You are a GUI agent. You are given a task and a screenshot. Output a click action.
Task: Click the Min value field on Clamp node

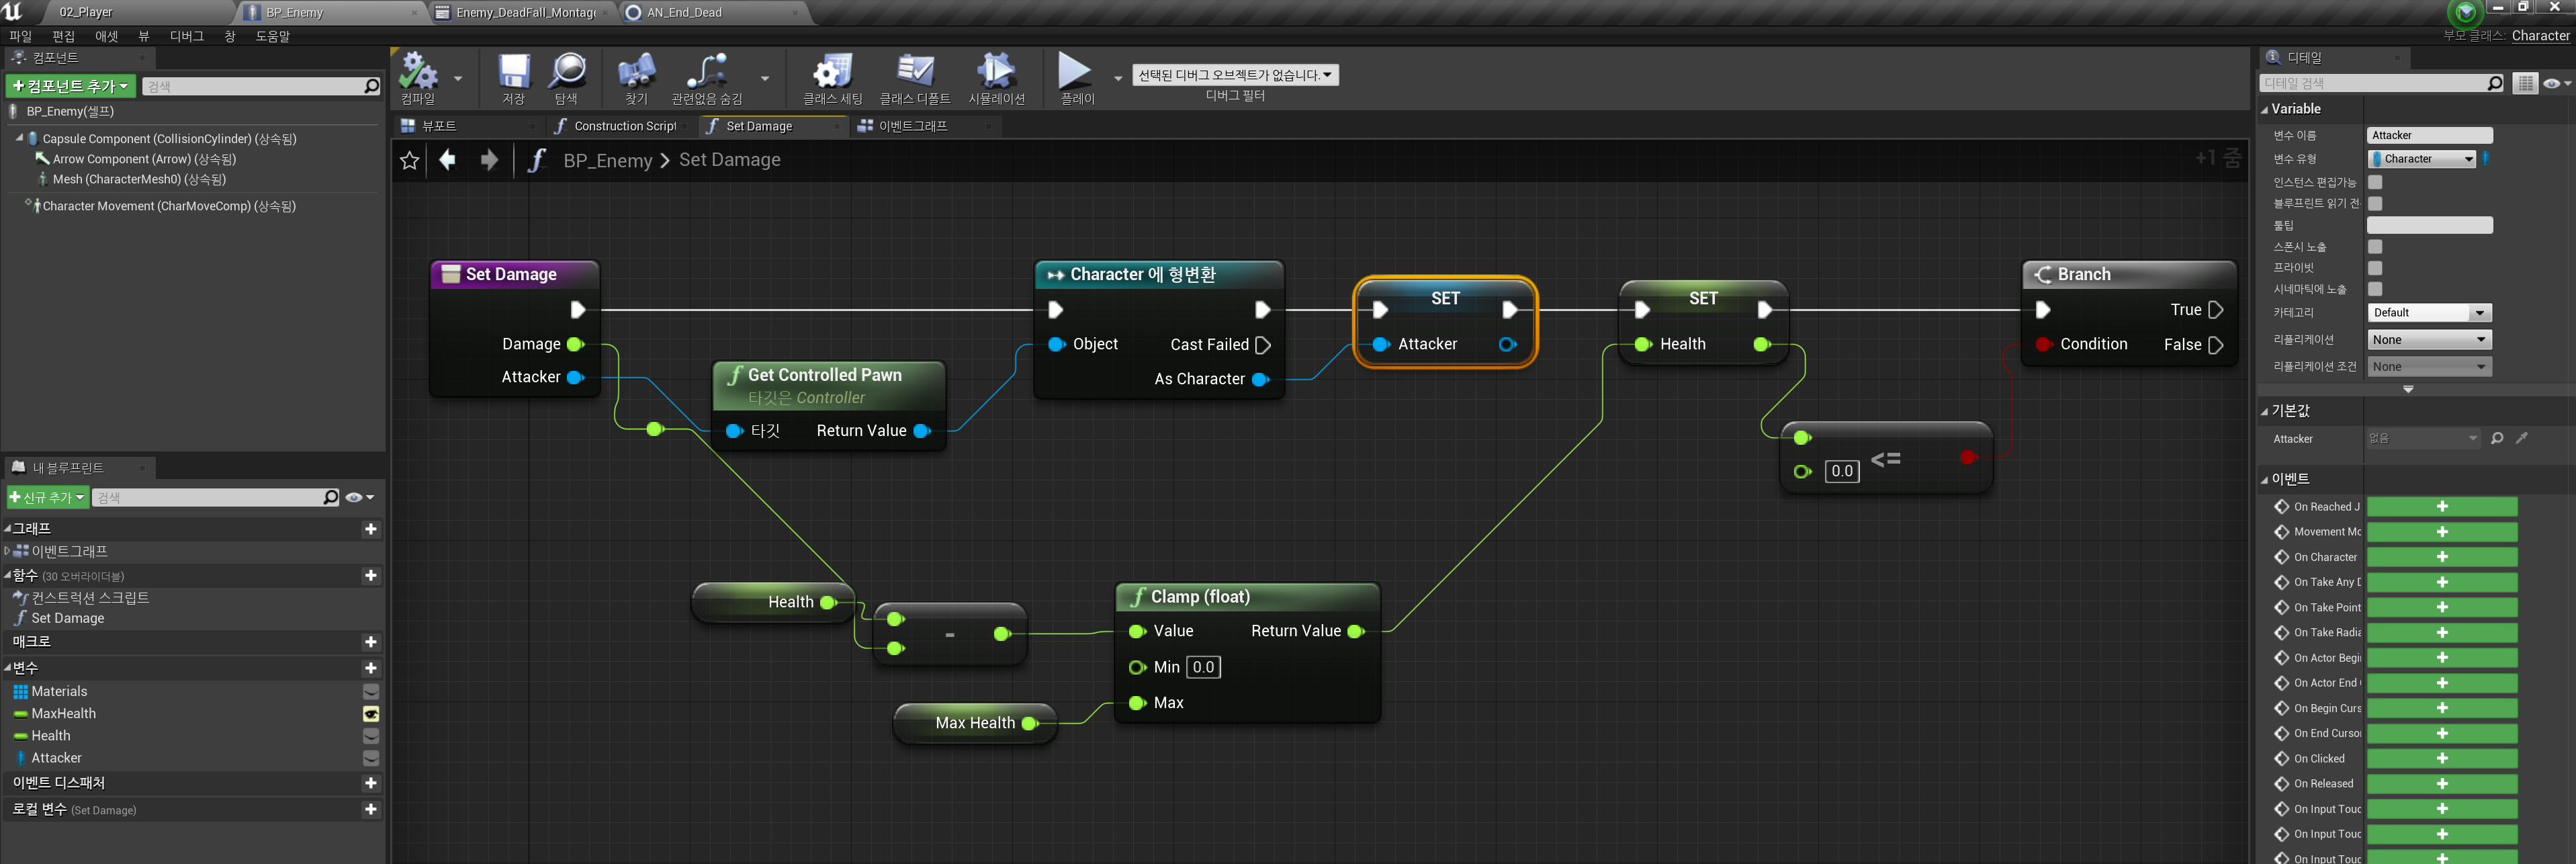[1203, 667]
